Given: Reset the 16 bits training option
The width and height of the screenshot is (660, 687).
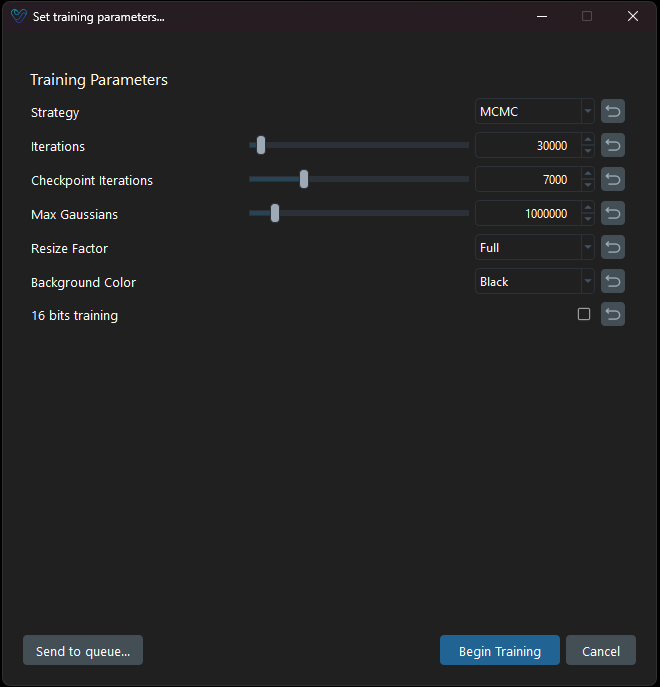Looking at the screenshot, I should [613, 315].
